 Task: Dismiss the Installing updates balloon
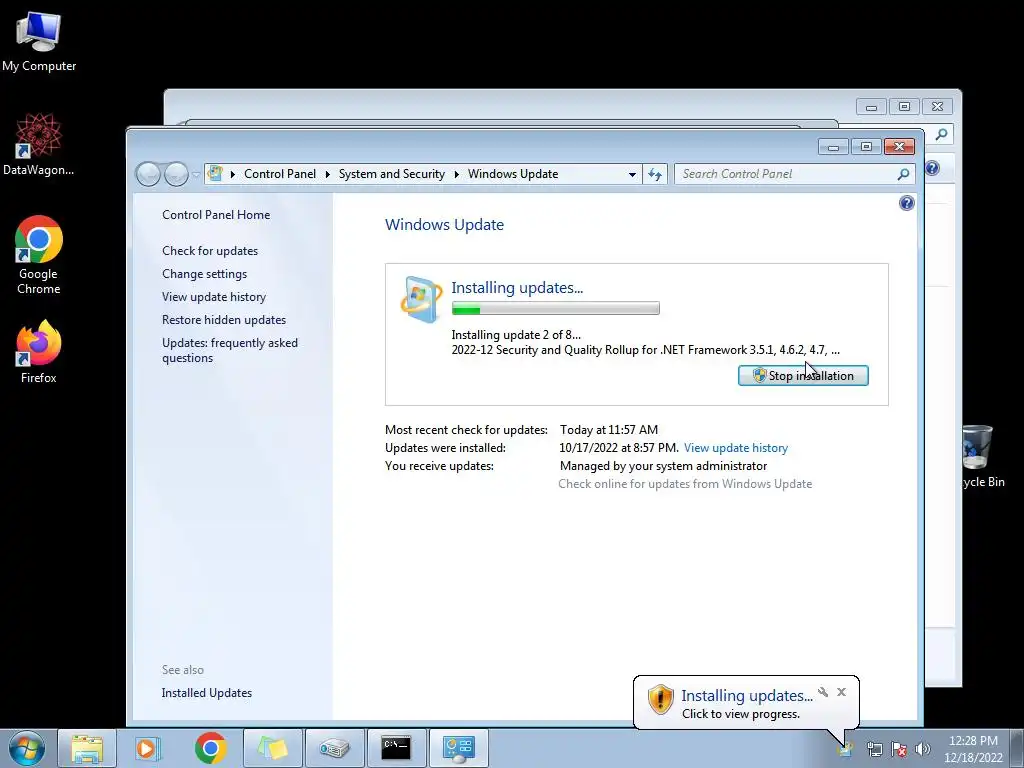[841, 692]
